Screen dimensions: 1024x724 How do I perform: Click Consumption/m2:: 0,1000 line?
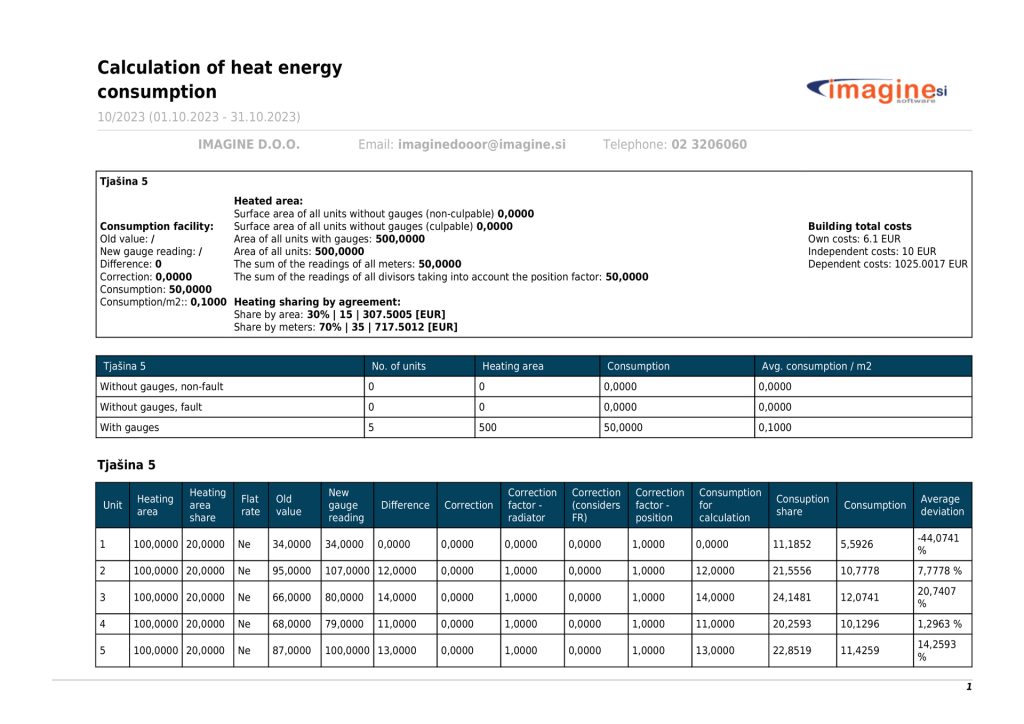163,302
